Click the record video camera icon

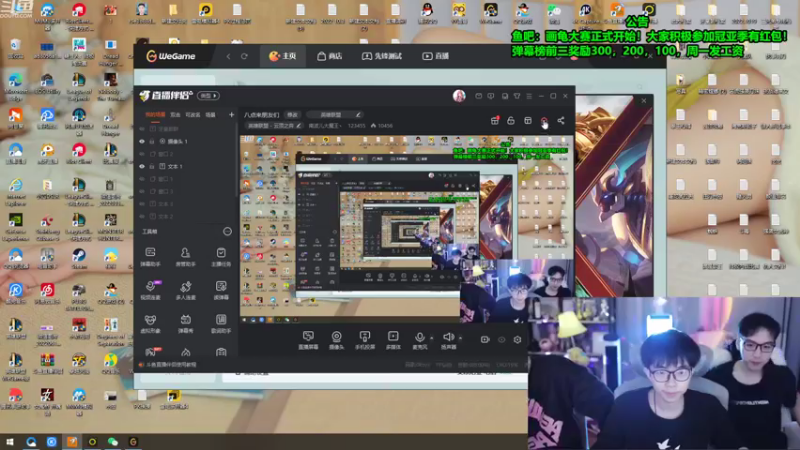[x=485, y=339]
